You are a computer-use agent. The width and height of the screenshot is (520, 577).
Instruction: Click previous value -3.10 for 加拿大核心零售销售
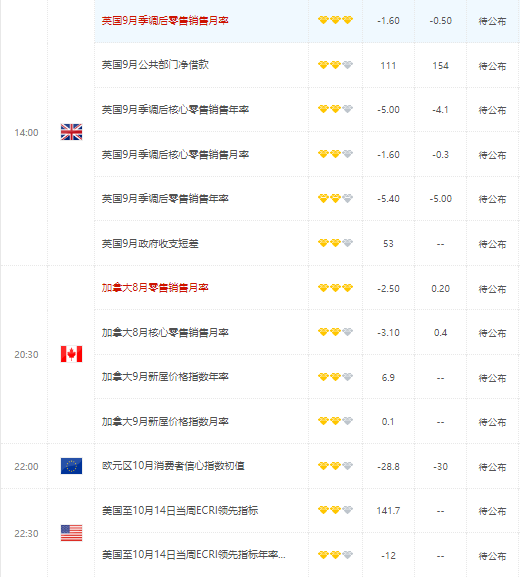pos(388,333)
